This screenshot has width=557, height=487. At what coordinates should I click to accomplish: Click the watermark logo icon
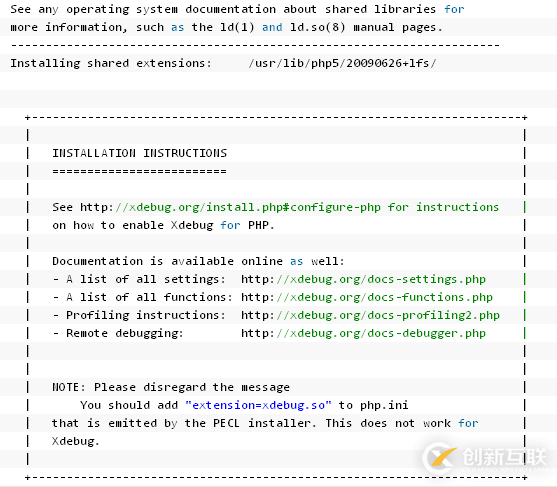440,459
